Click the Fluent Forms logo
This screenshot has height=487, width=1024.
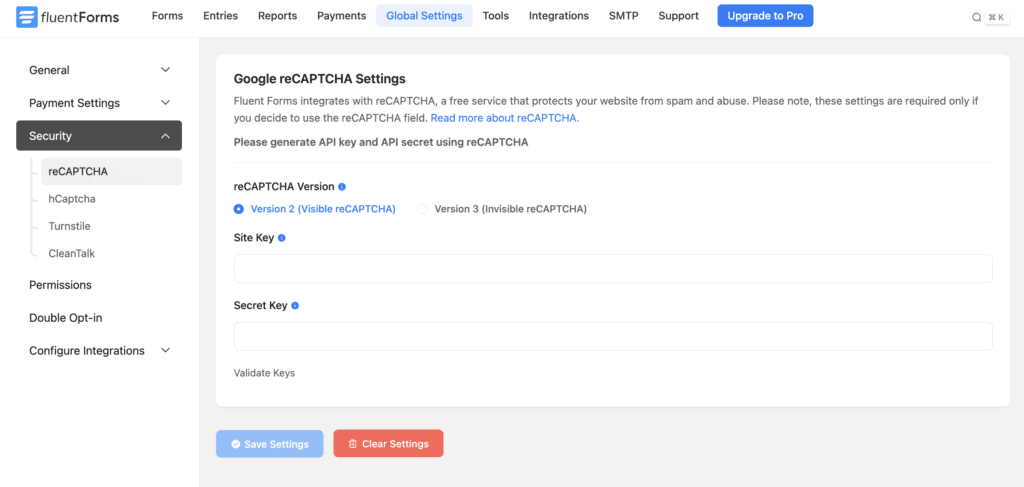[x=68, y=17]
